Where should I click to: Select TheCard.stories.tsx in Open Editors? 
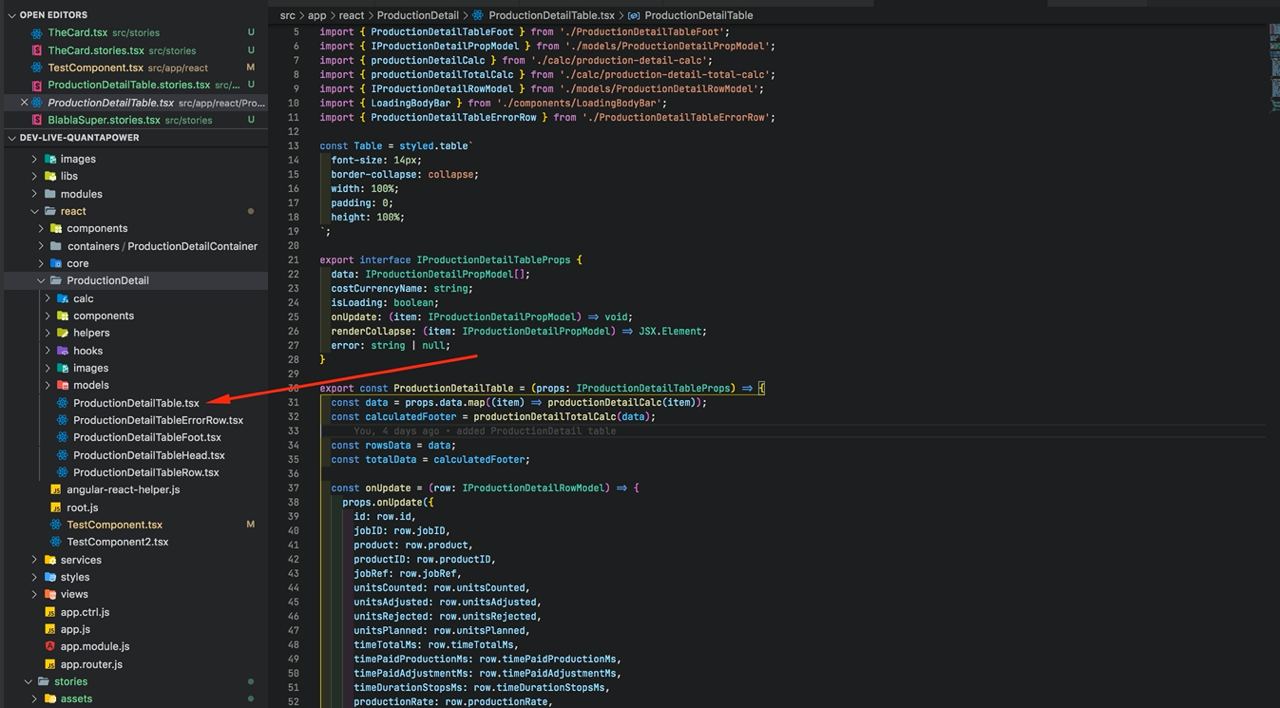96,50
